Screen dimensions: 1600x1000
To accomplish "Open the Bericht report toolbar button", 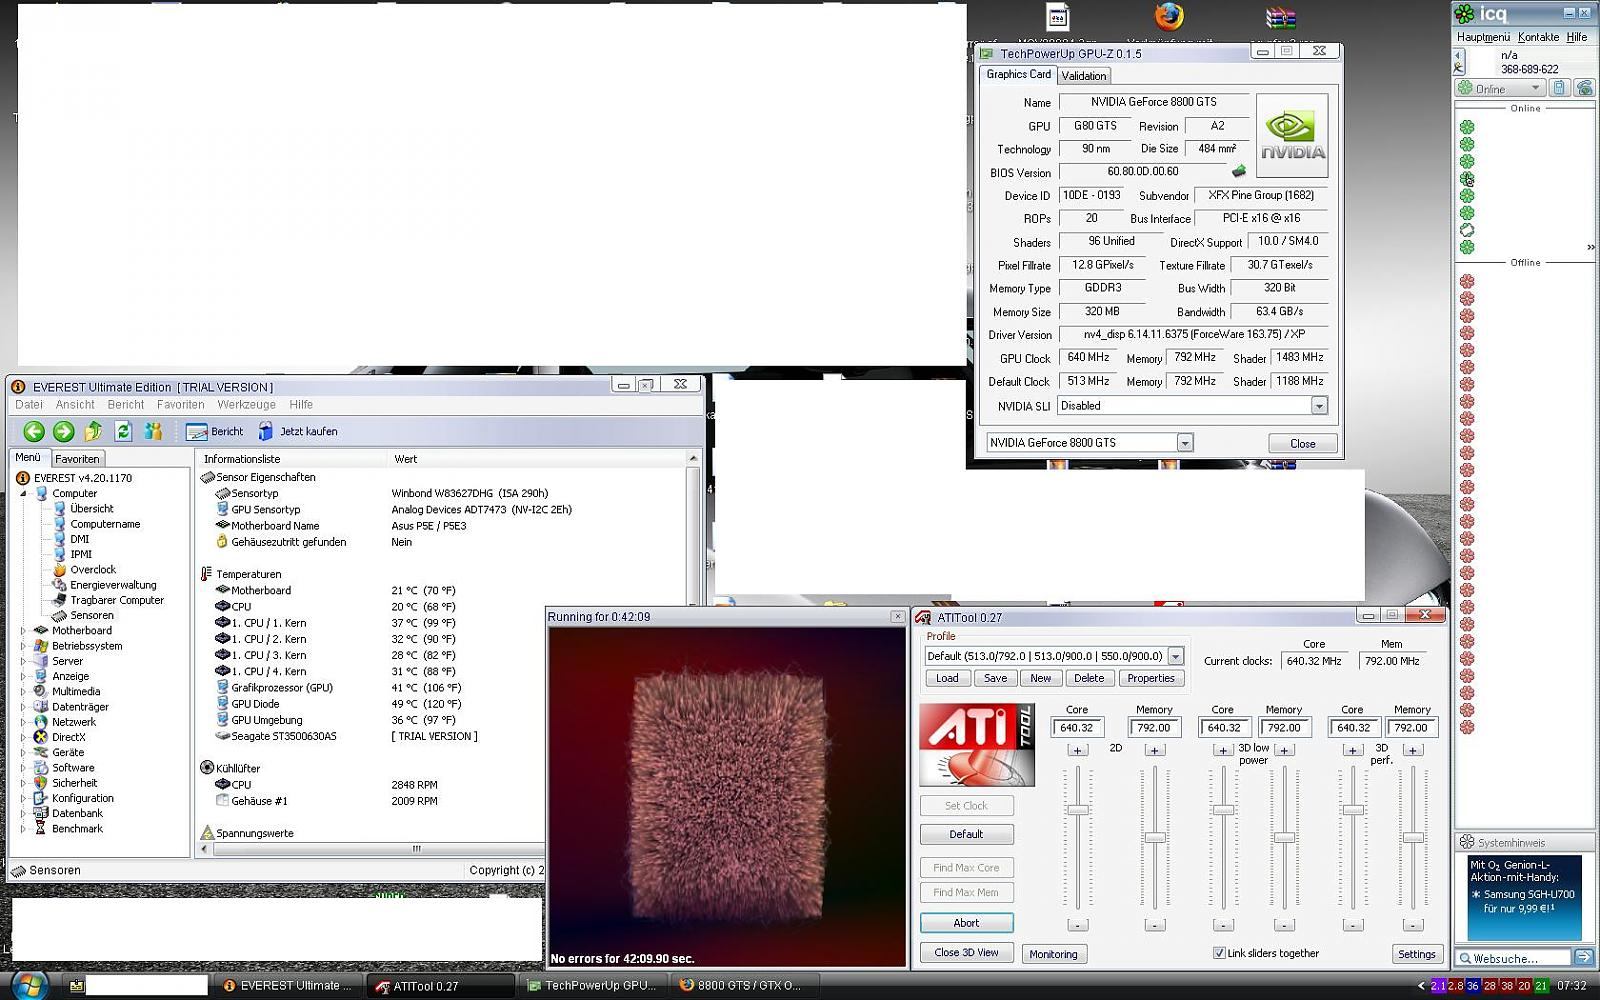I will click(x=215, y=431).
